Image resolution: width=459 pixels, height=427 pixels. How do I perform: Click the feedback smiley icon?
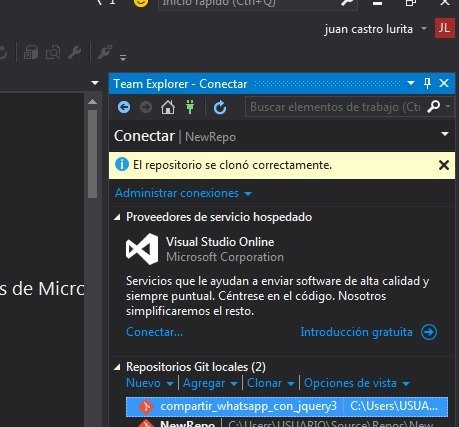[141, 3]
